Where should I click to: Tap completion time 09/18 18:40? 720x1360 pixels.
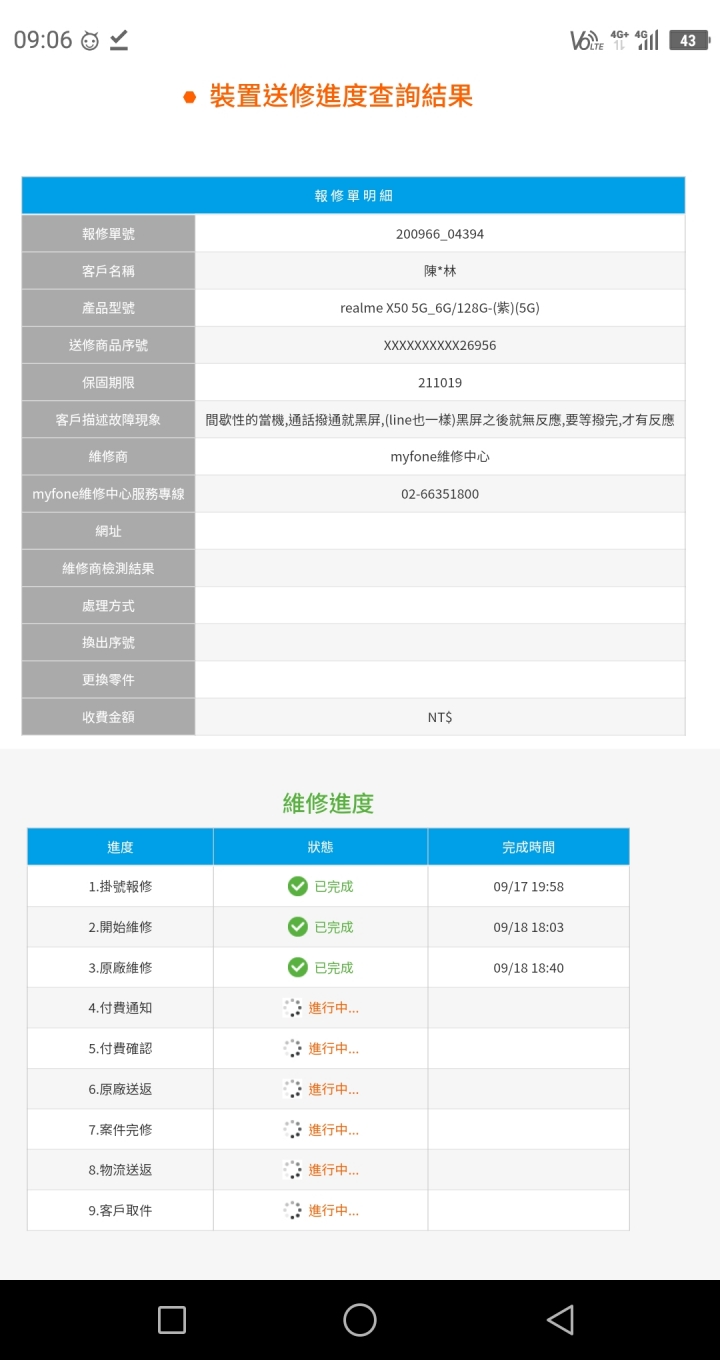pyautogui.click(x=528, y=968)
